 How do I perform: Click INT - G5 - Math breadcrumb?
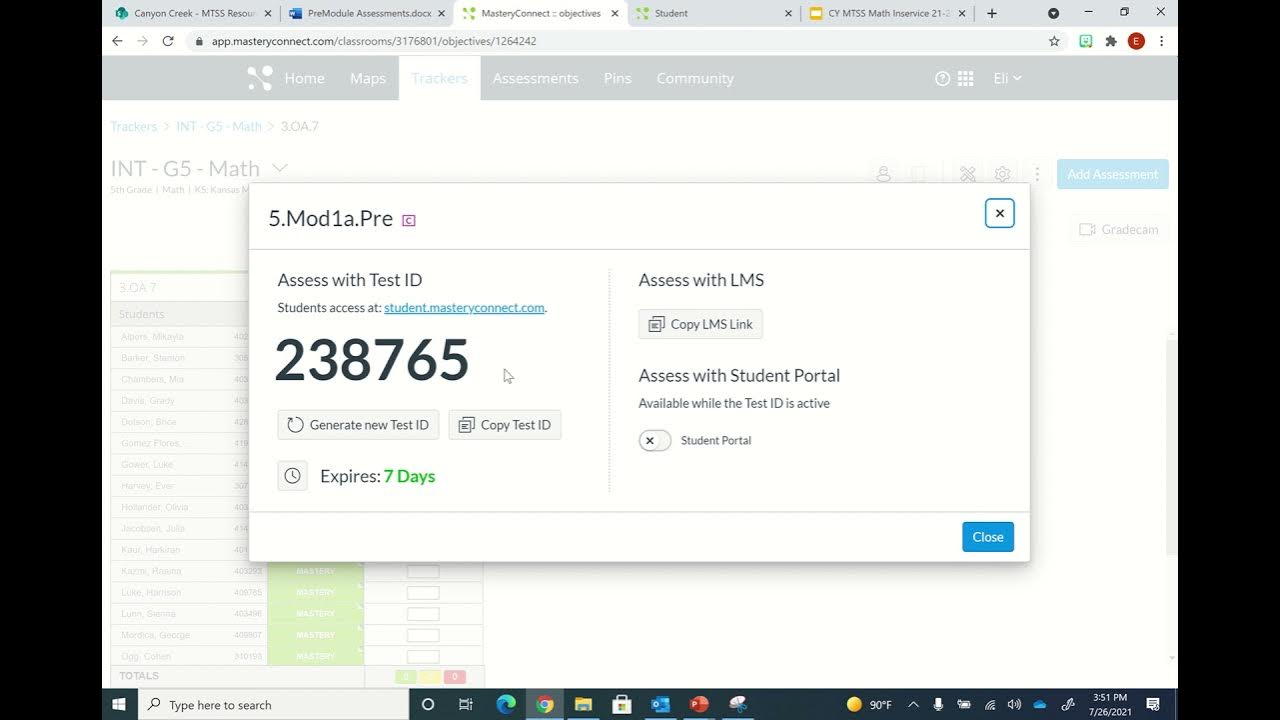(x=219, y=127)
